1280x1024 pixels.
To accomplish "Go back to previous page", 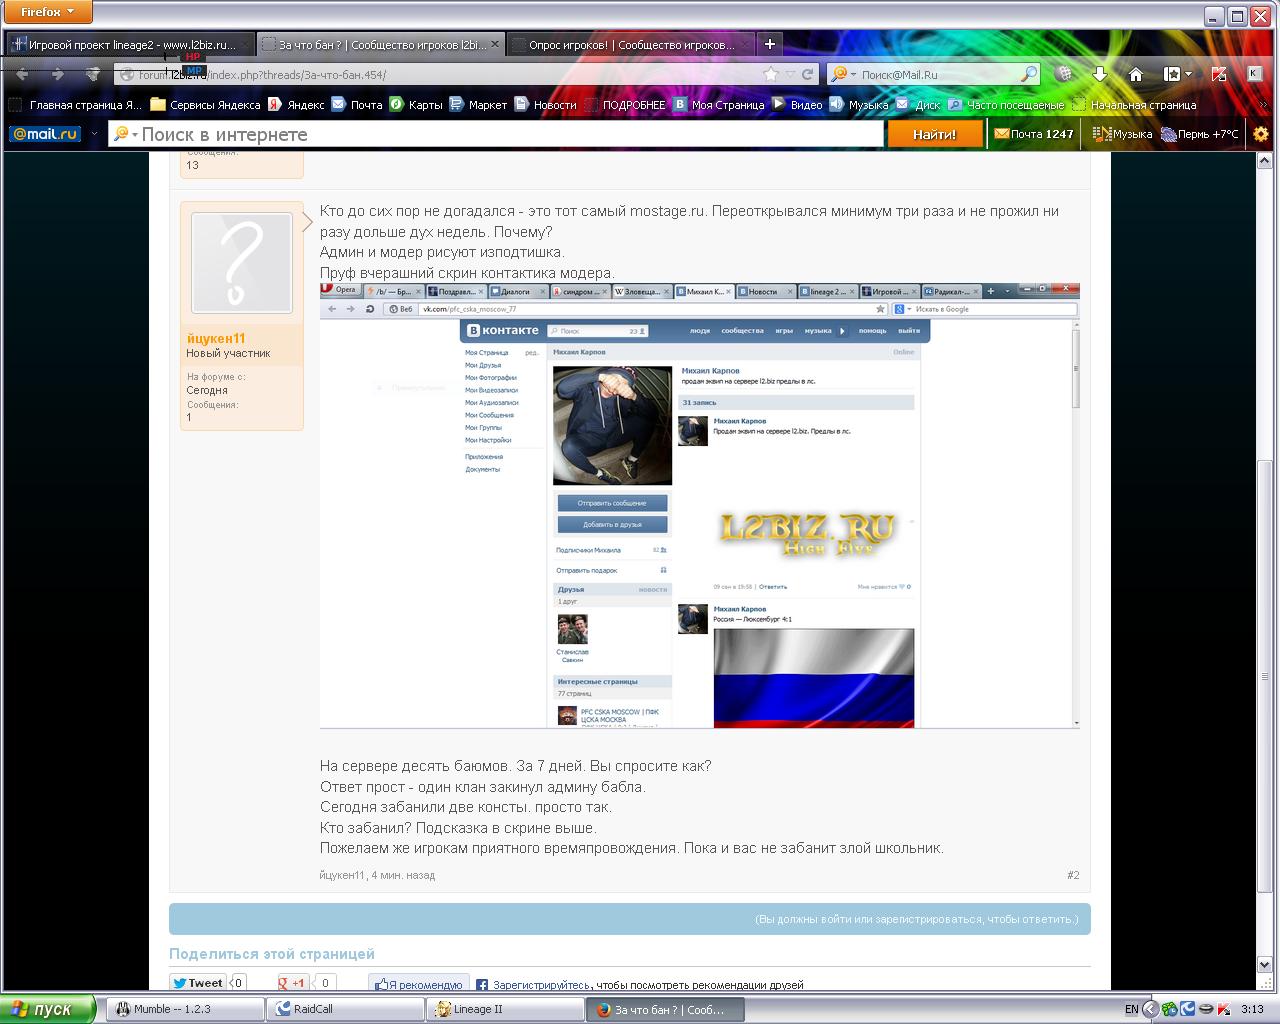I will [22, 74].
